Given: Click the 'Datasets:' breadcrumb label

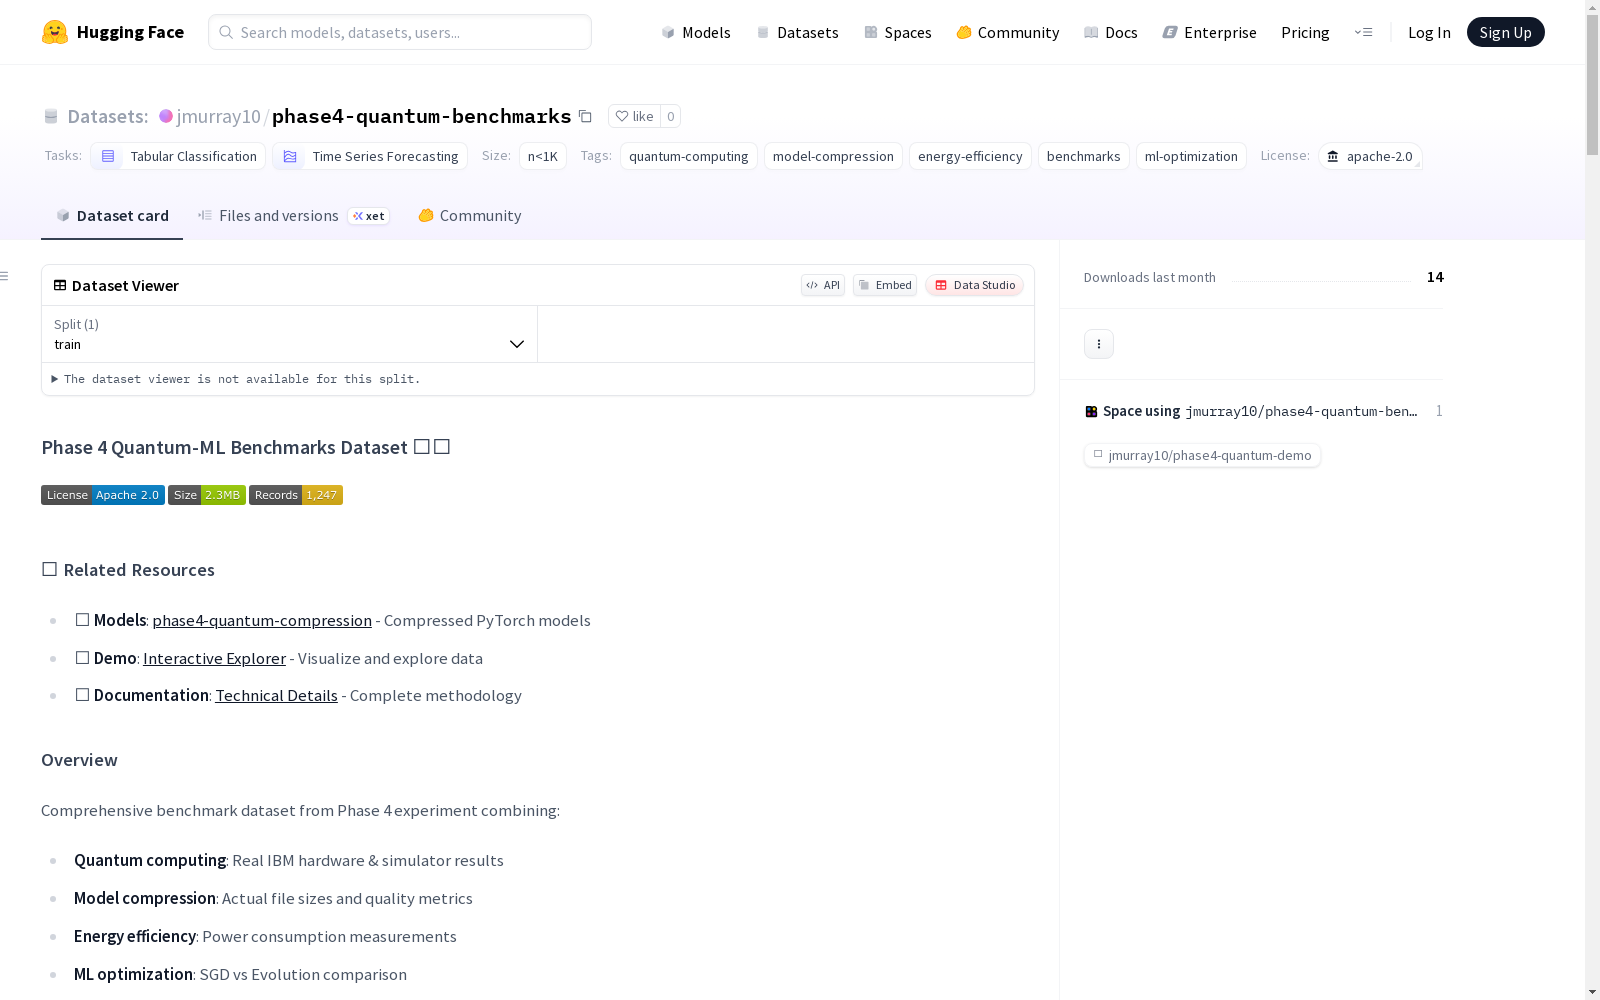Looking at the screenshot, I should coord(108,117).
